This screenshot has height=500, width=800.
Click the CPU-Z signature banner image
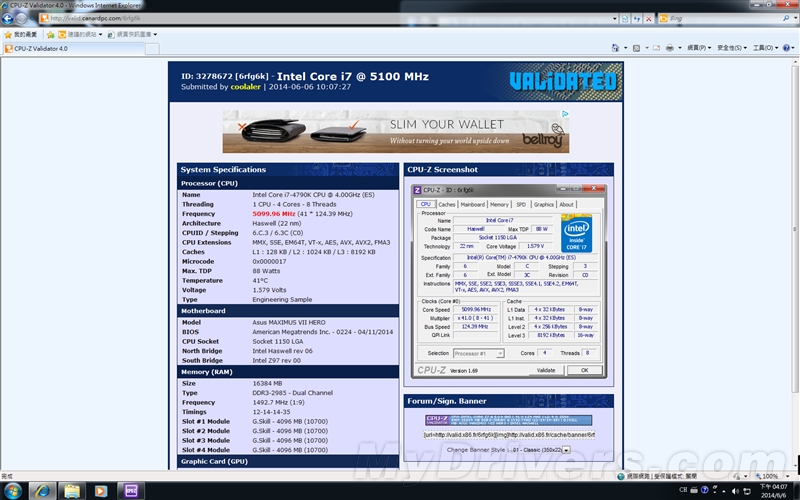click(508, 420)
